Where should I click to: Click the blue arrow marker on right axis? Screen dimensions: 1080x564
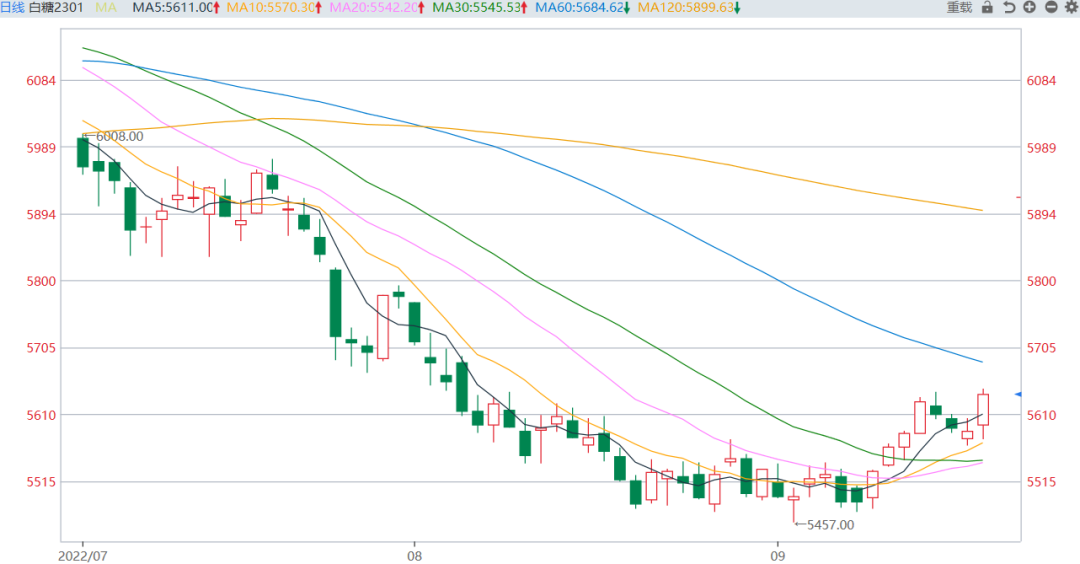coord(1019,394)
